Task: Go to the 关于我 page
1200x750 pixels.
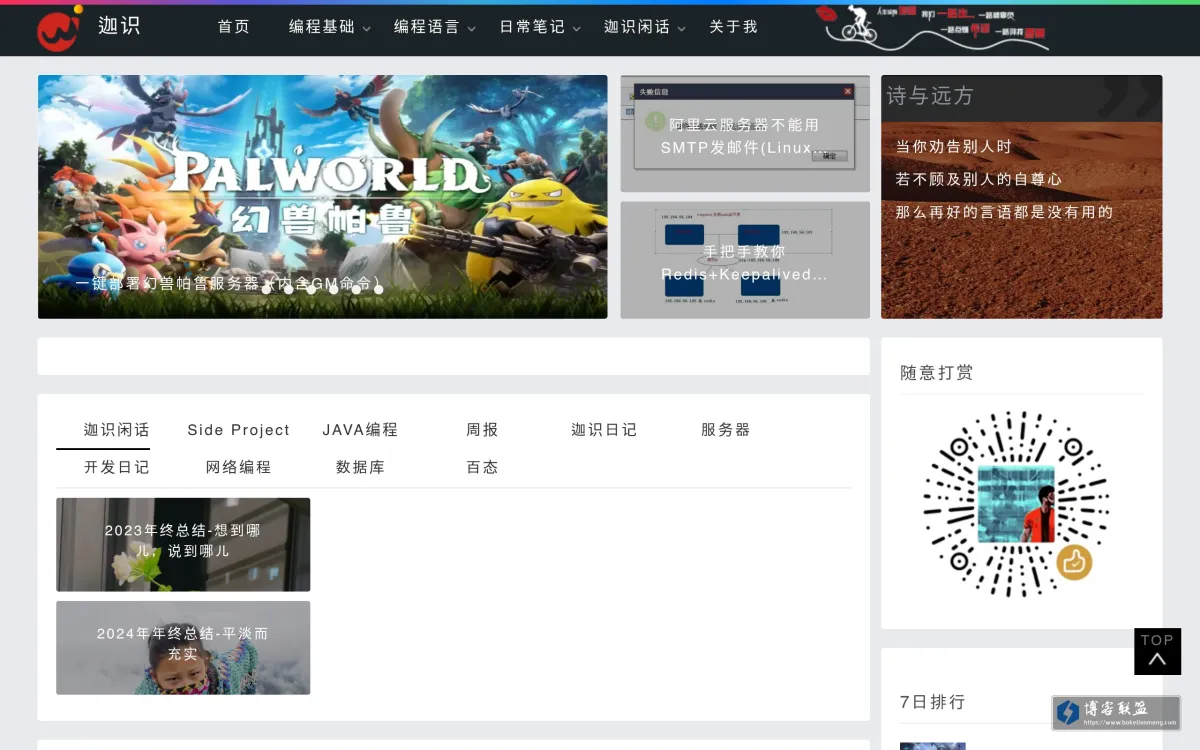Action: coord(734,27)
